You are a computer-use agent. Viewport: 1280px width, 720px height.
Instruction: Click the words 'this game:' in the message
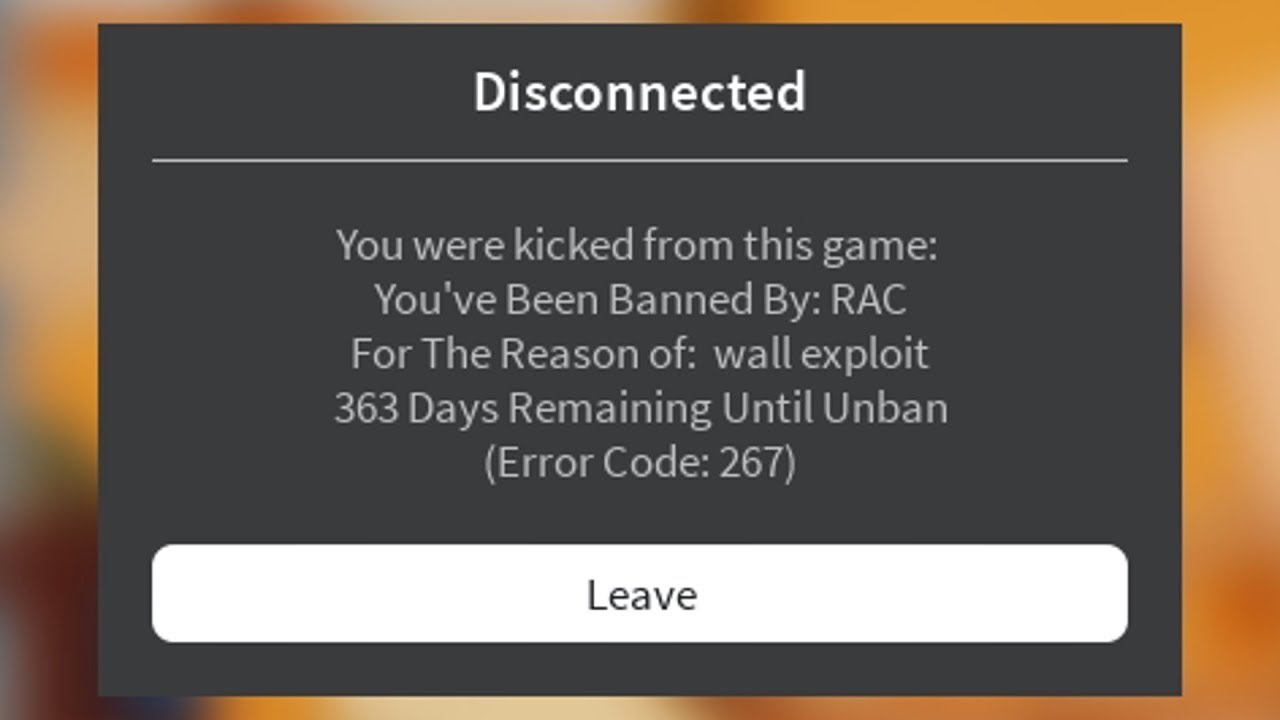point(840,246)
